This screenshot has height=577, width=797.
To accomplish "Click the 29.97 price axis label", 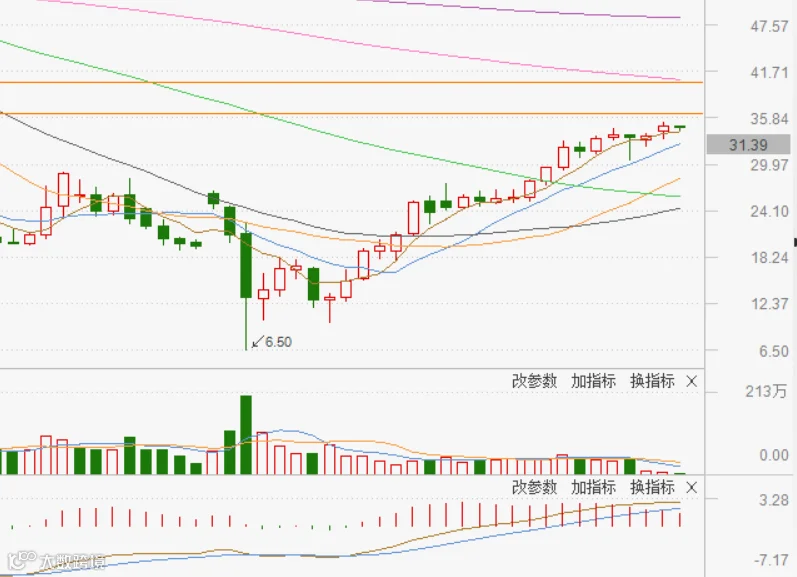I will 769,165.
